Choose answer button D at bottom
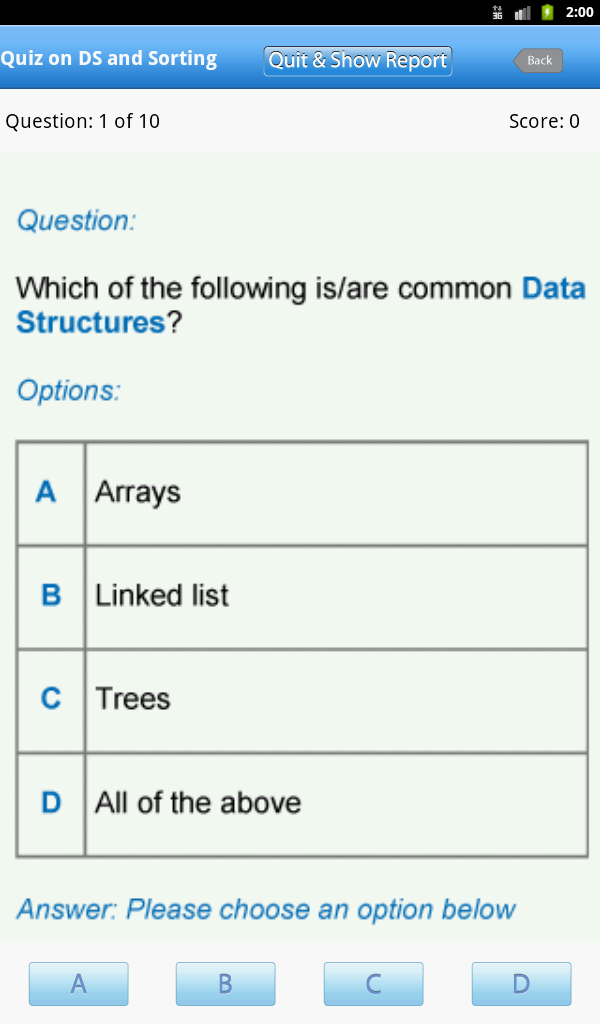 point(521,984)
